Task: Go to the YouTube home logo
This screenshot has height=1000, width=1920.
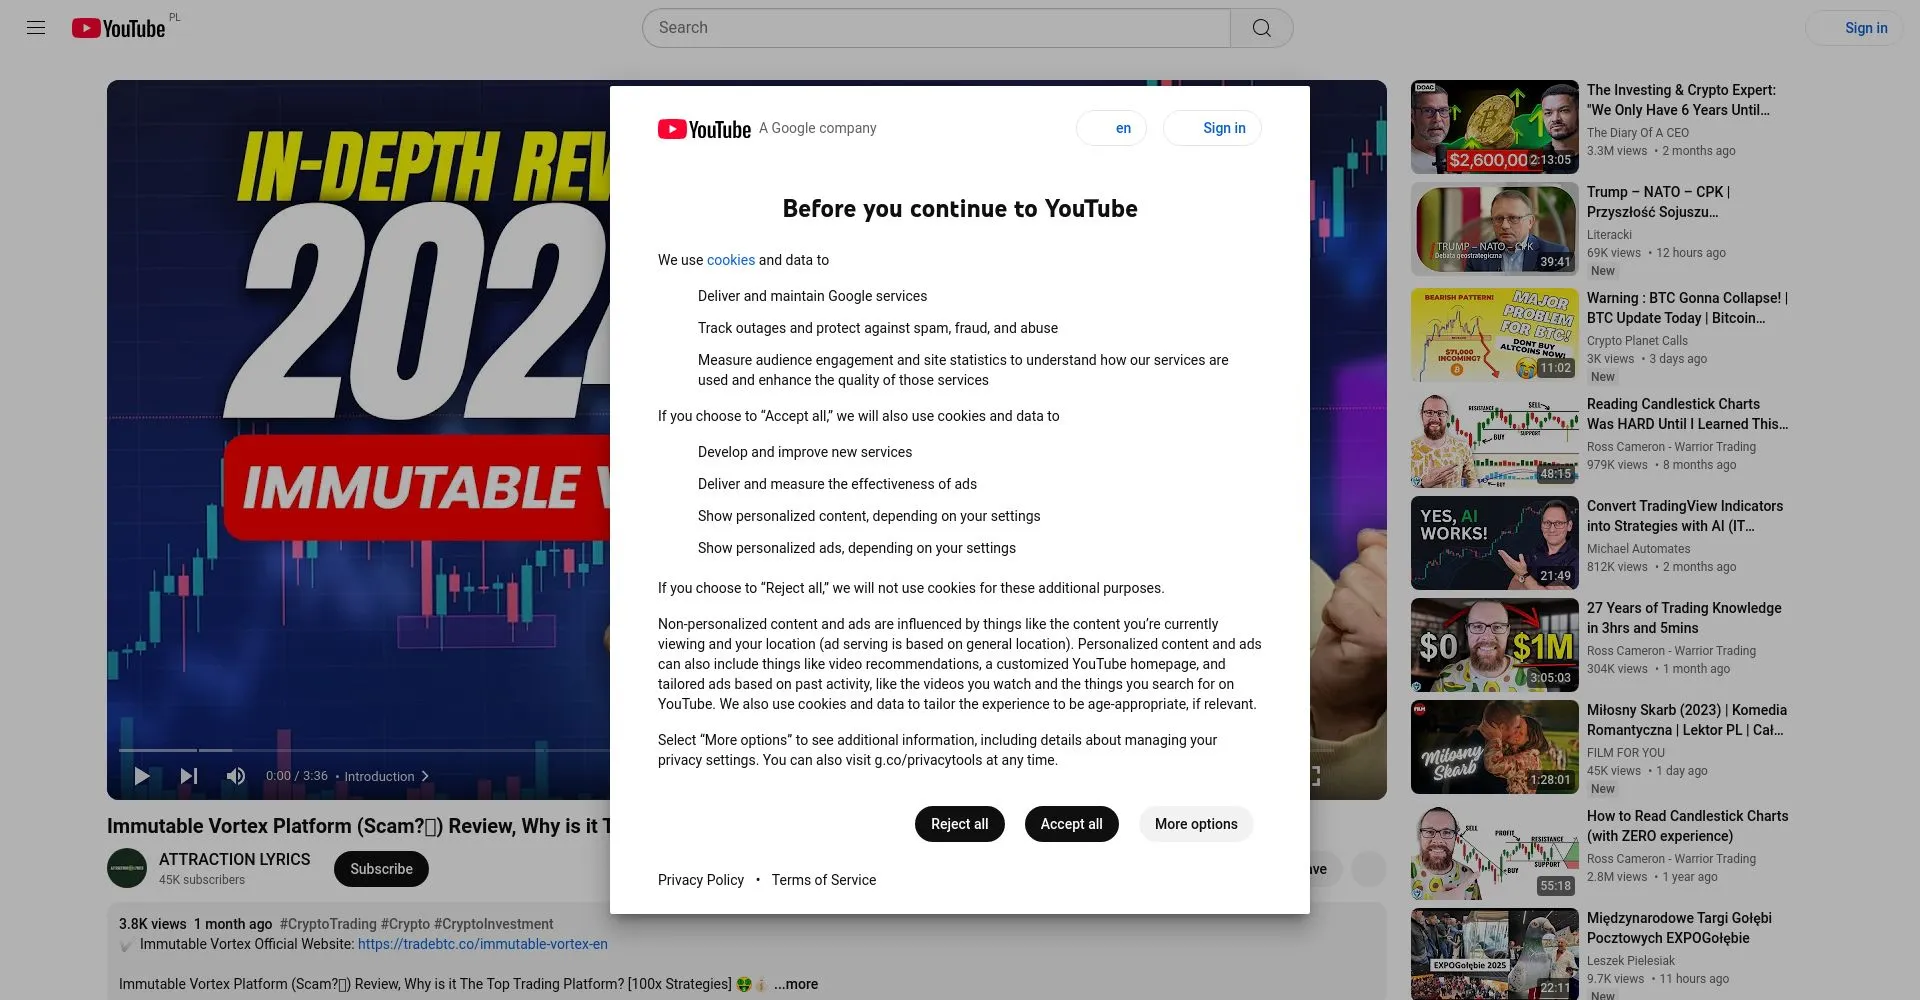Action: click(118, 28)
